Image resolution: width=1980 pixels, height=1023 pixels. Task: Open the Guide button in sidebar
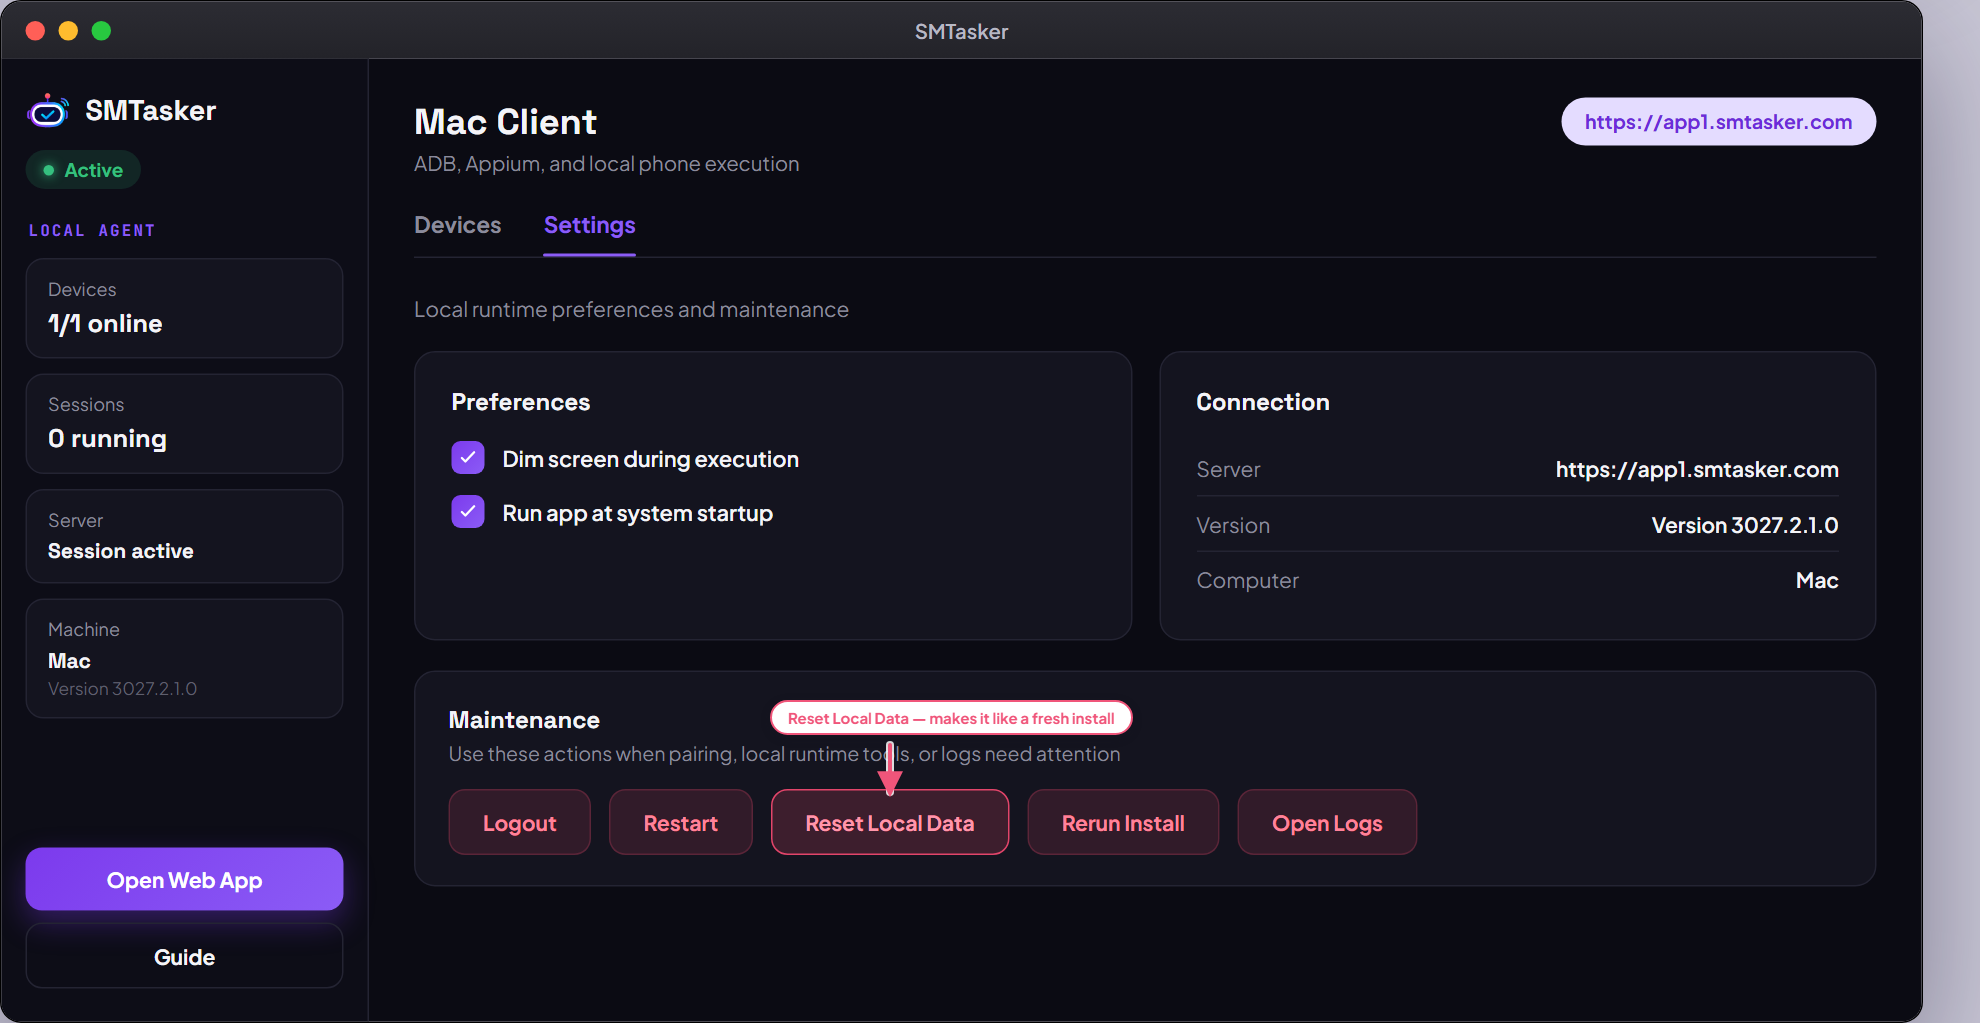(x=185, y=957)
